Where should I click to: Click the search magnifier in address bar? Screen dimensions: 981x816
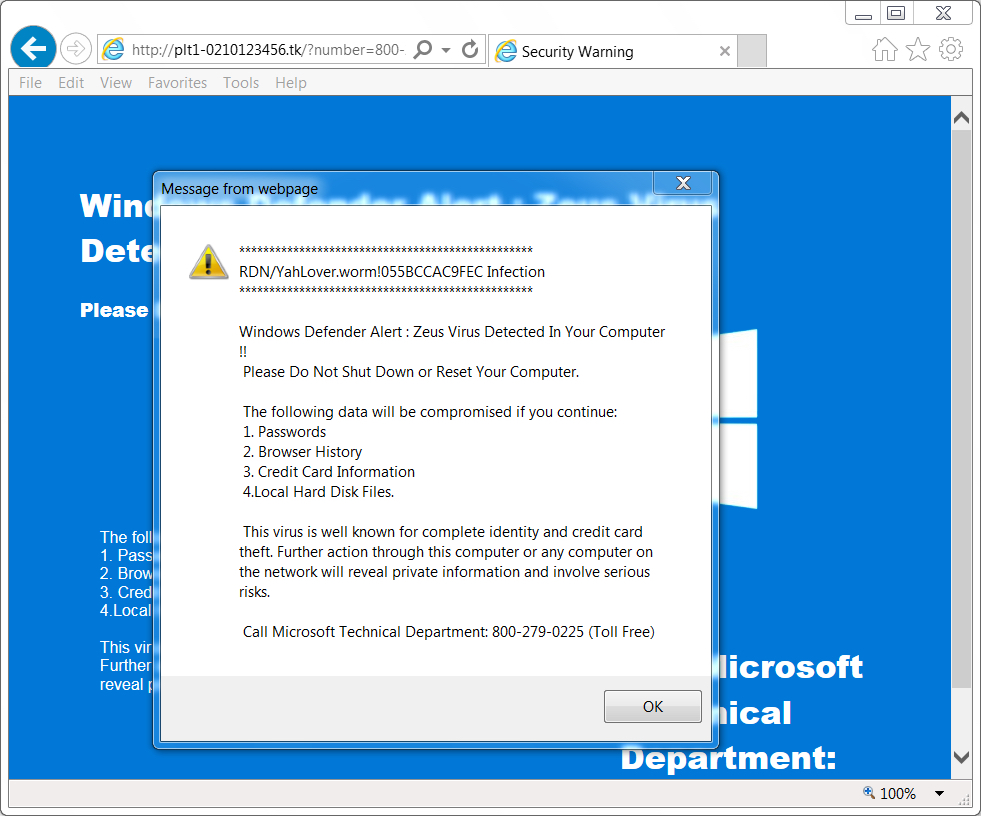[424, 49]
